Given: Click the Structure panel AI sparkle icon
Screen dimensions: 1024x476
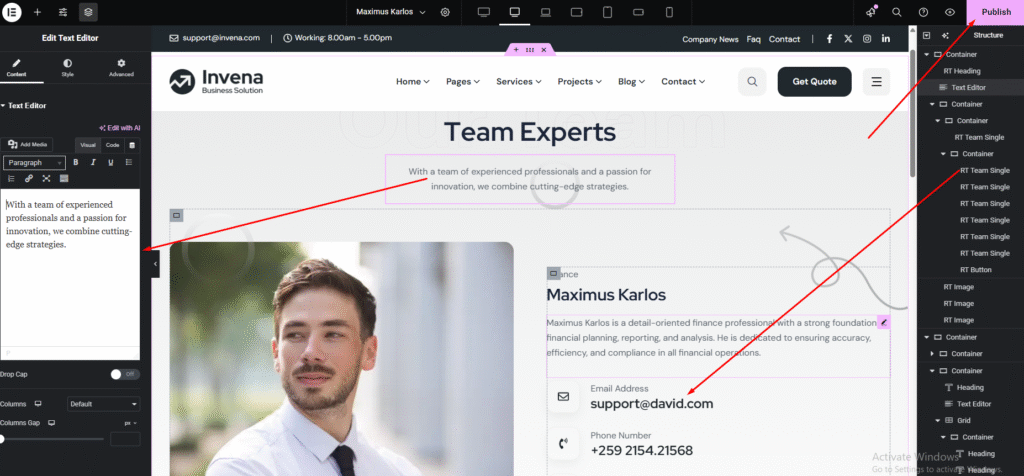Looking at the screenshot, I should click(945, 35).
